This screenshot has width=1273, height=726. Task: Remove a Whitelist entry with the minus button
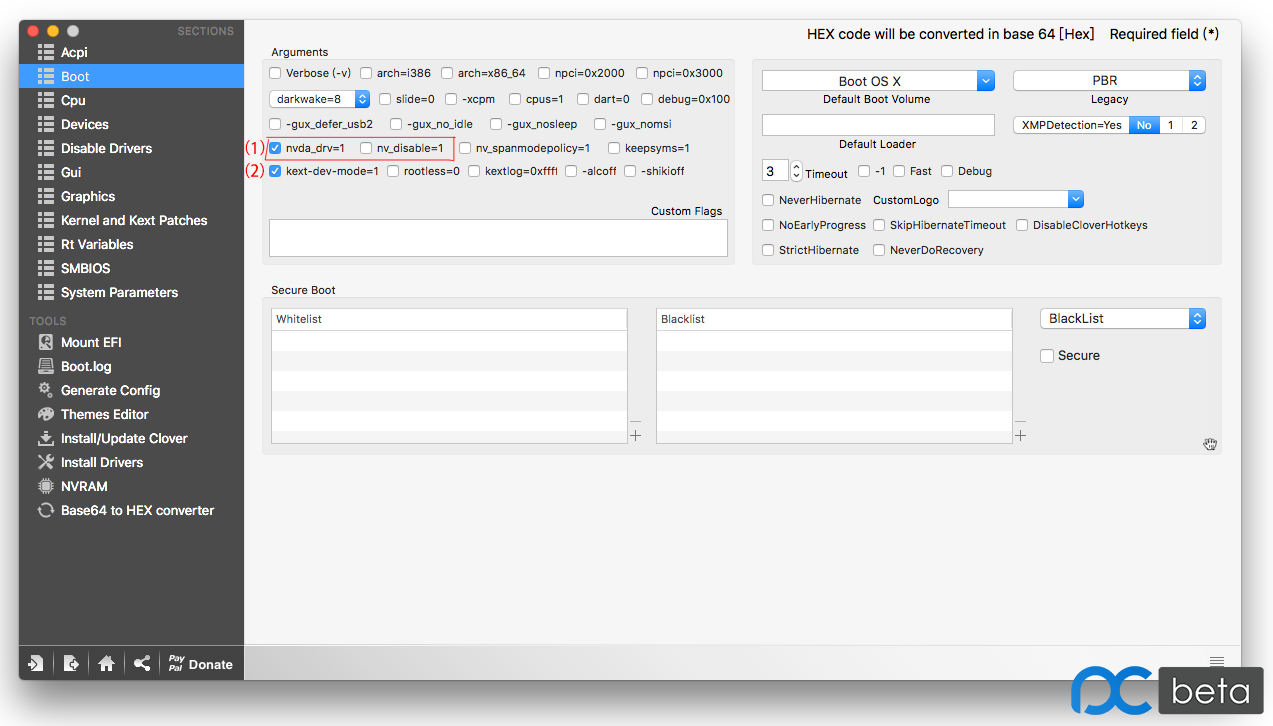click(x=635, y=422)
